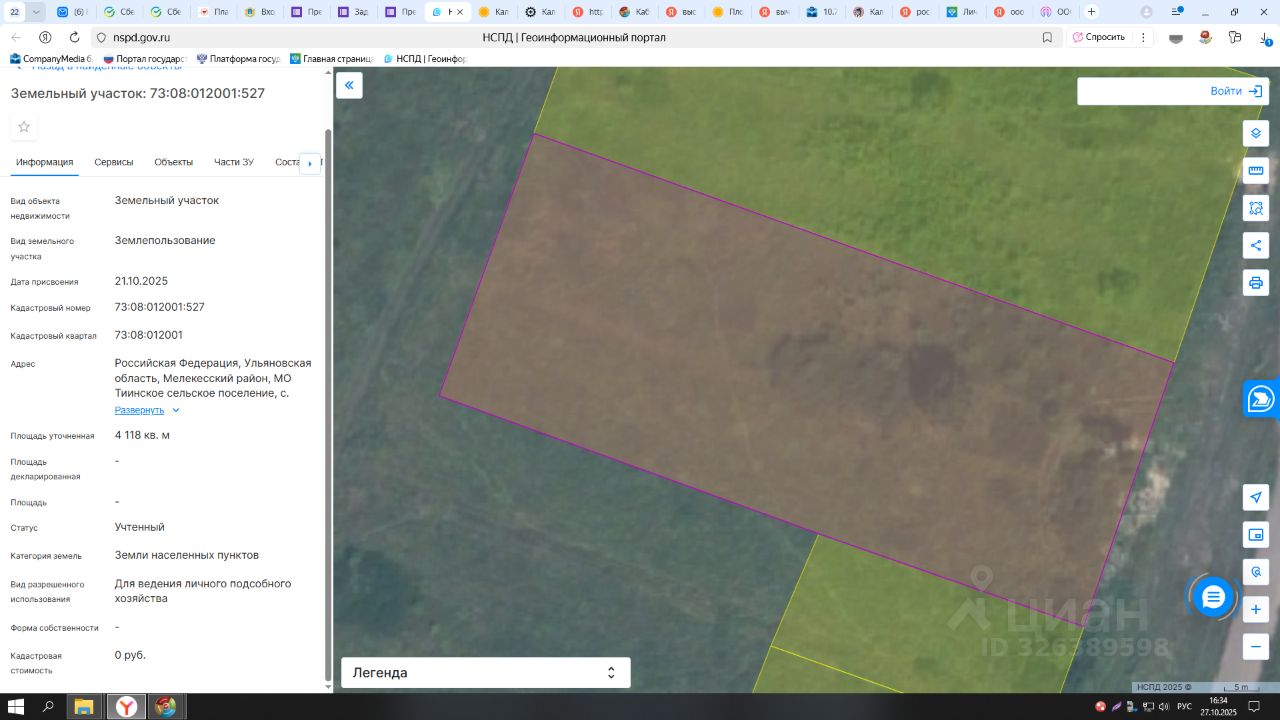Open the Части ЗУ tab
1280x720 pixels.
point(233,162)
